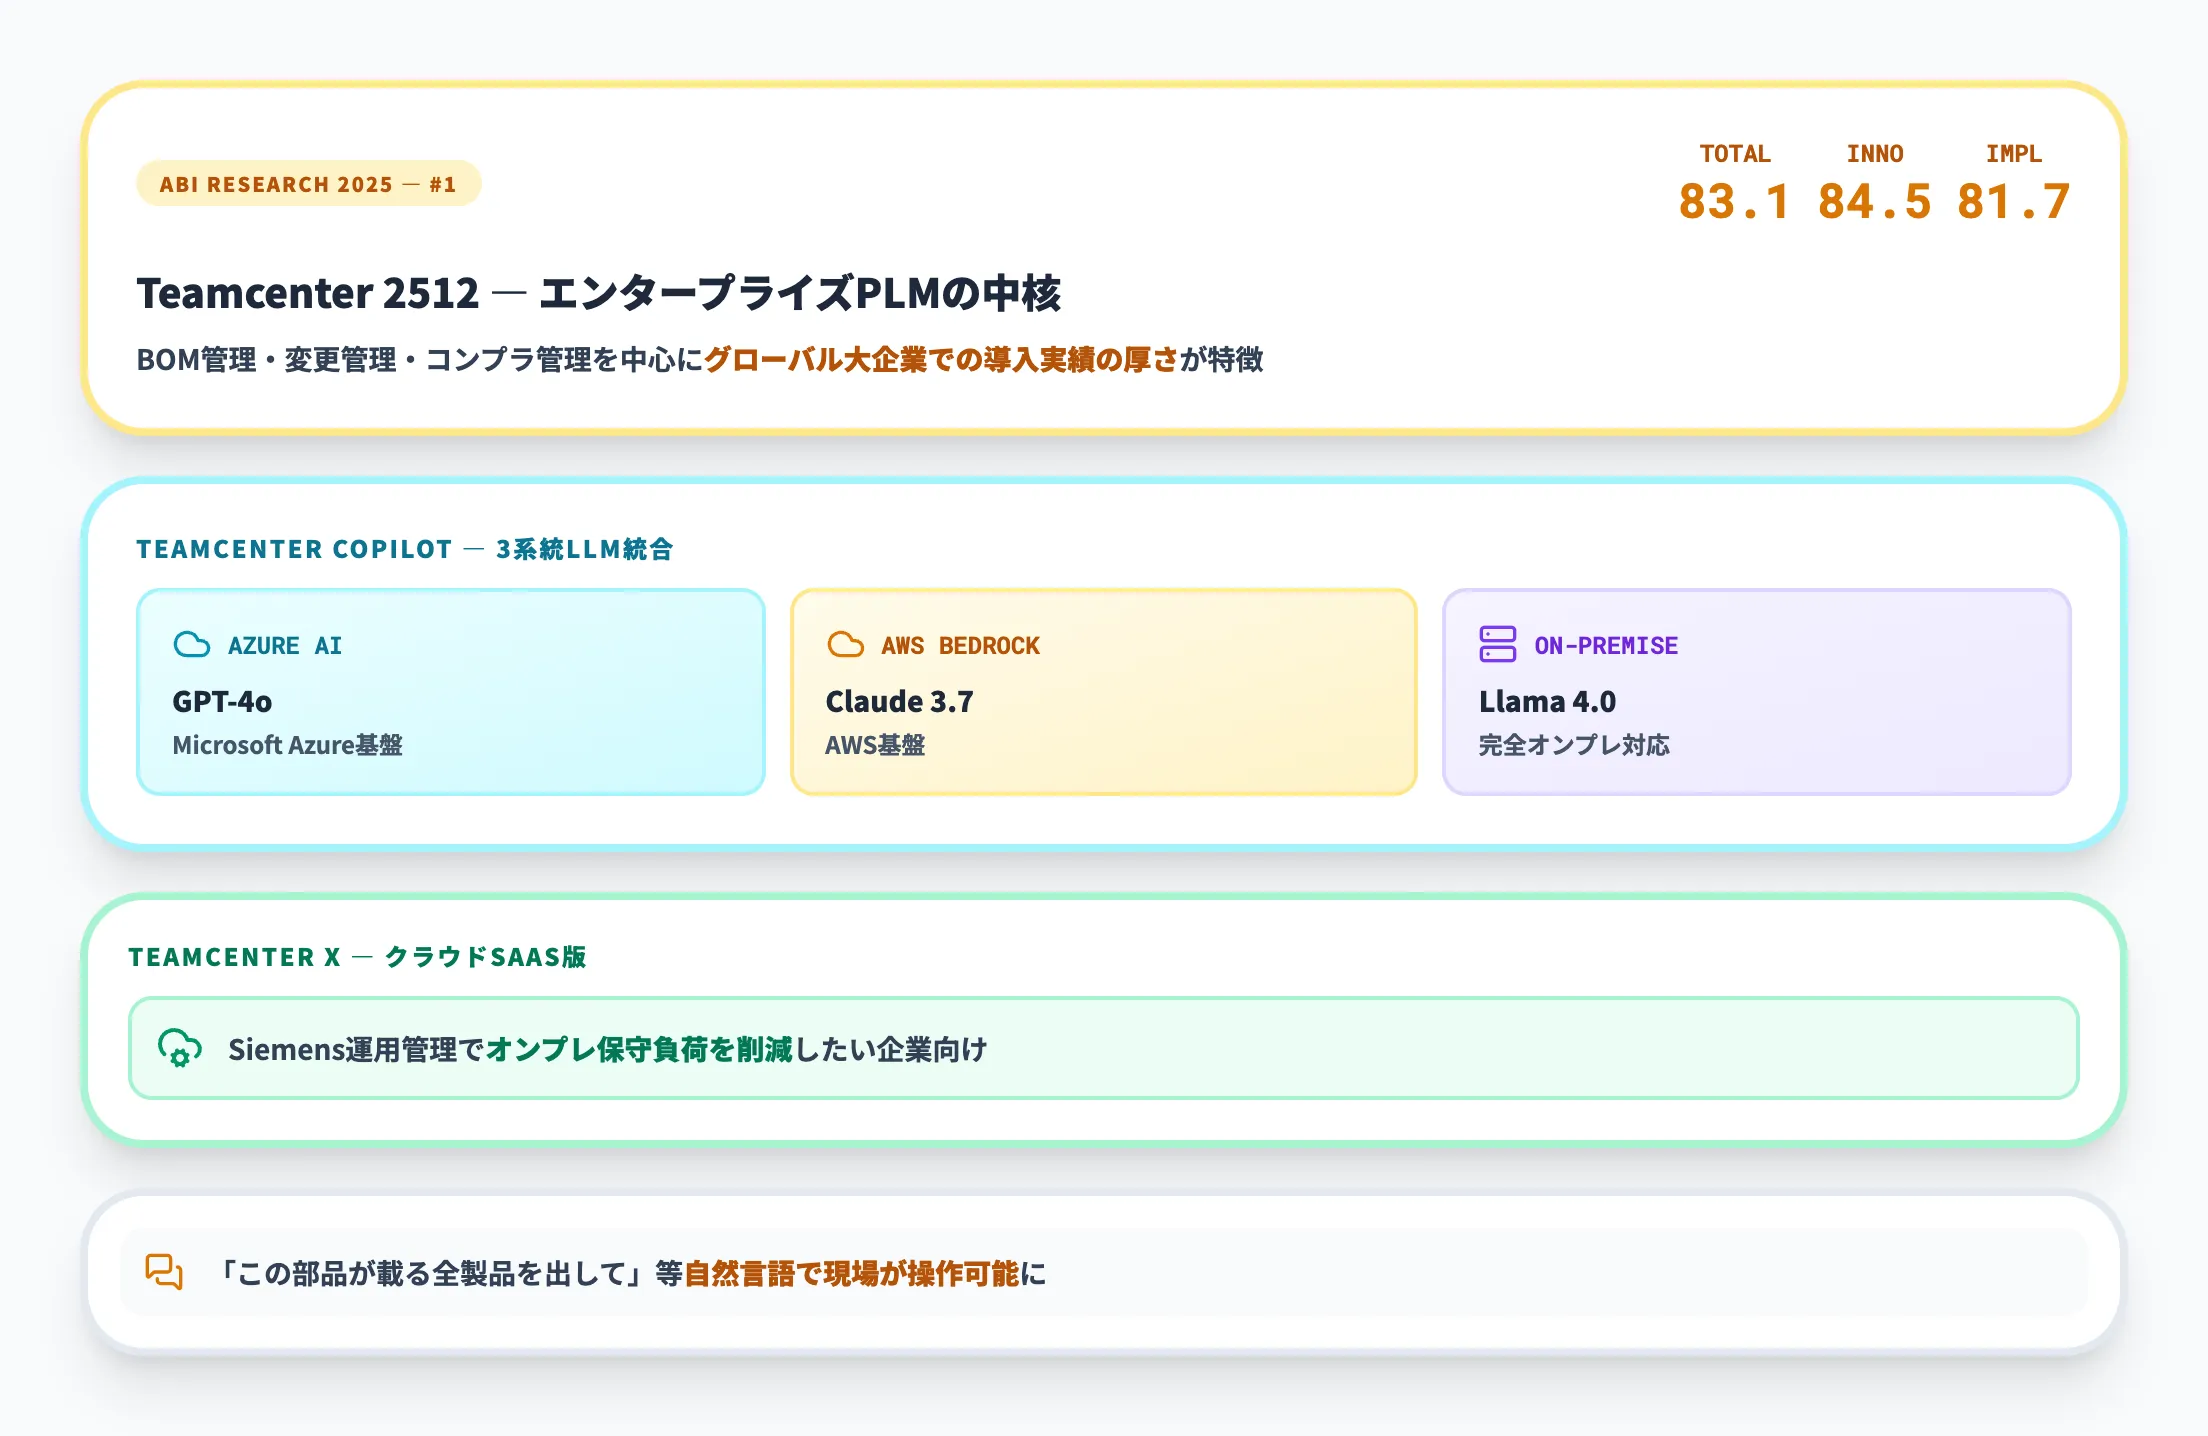Click the Teamcenter 2512 heading
The width and height of the screenshot is (2208, 1436).
click(599, 294)
